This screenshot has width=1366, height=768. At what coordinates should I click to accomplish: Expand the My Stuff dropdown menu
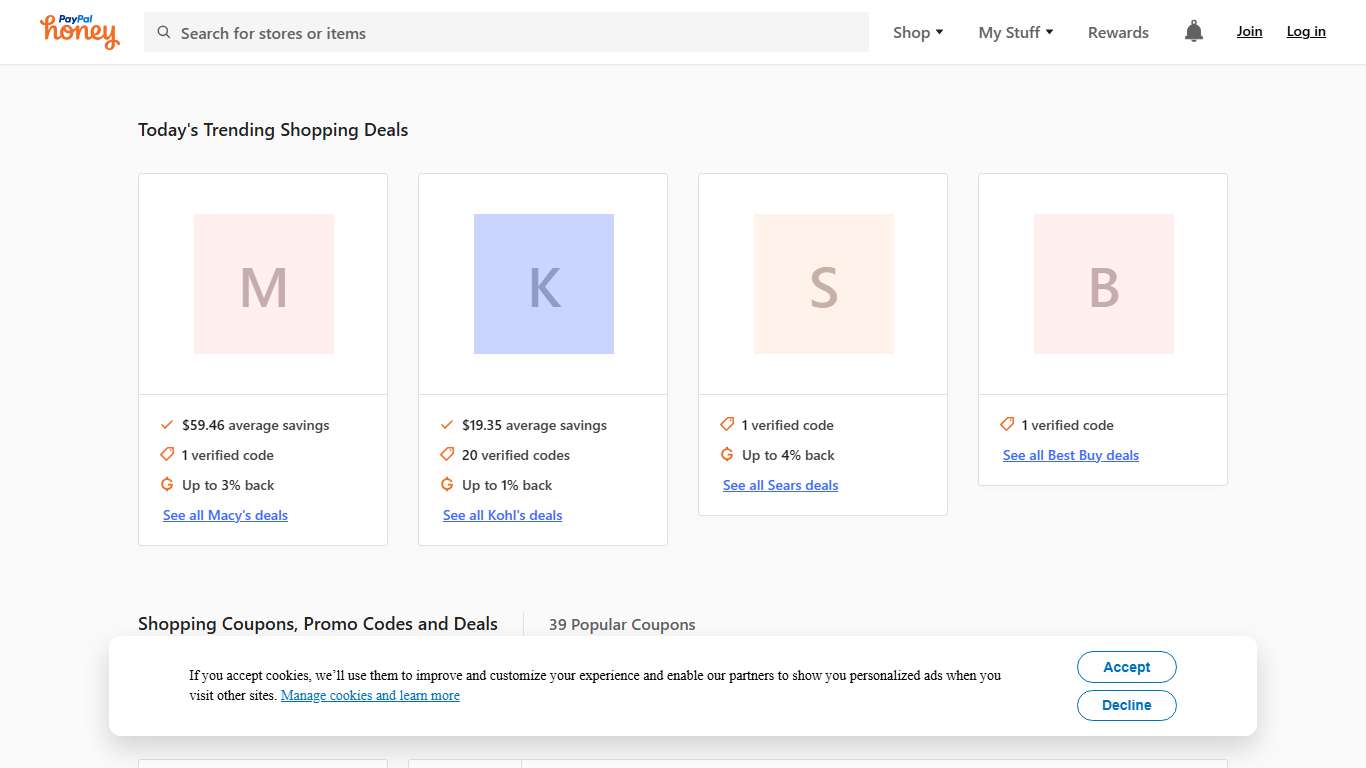tap(1015, 33)
